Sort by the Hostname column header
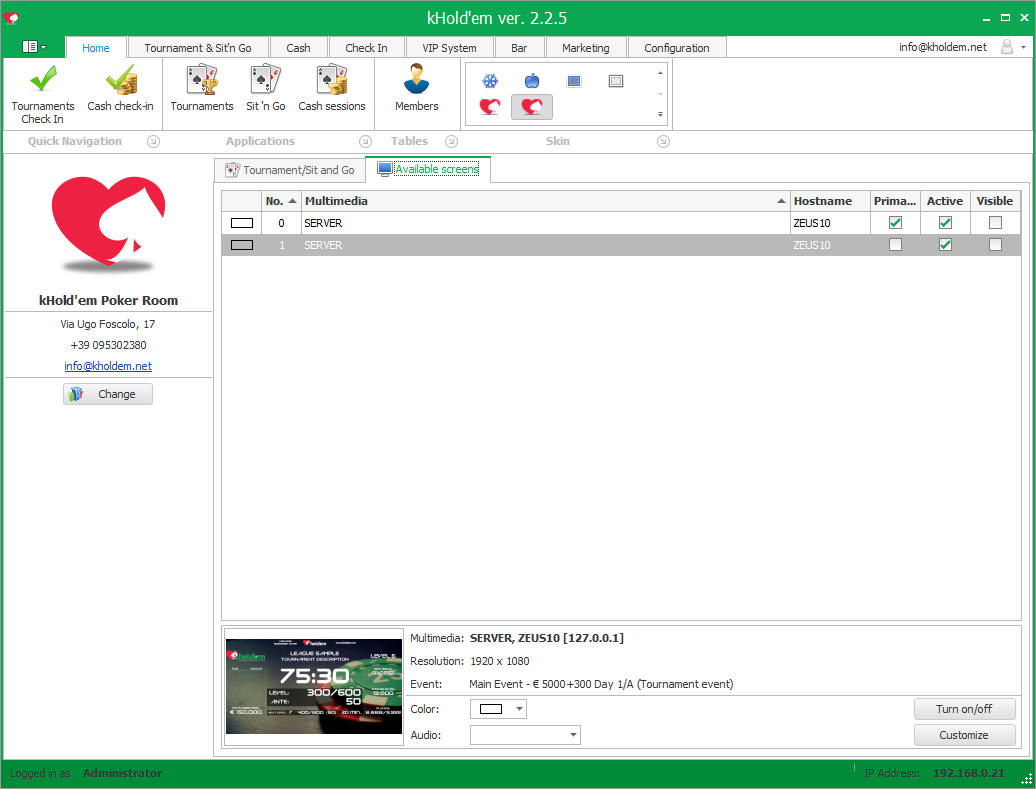 pos(830,201)
